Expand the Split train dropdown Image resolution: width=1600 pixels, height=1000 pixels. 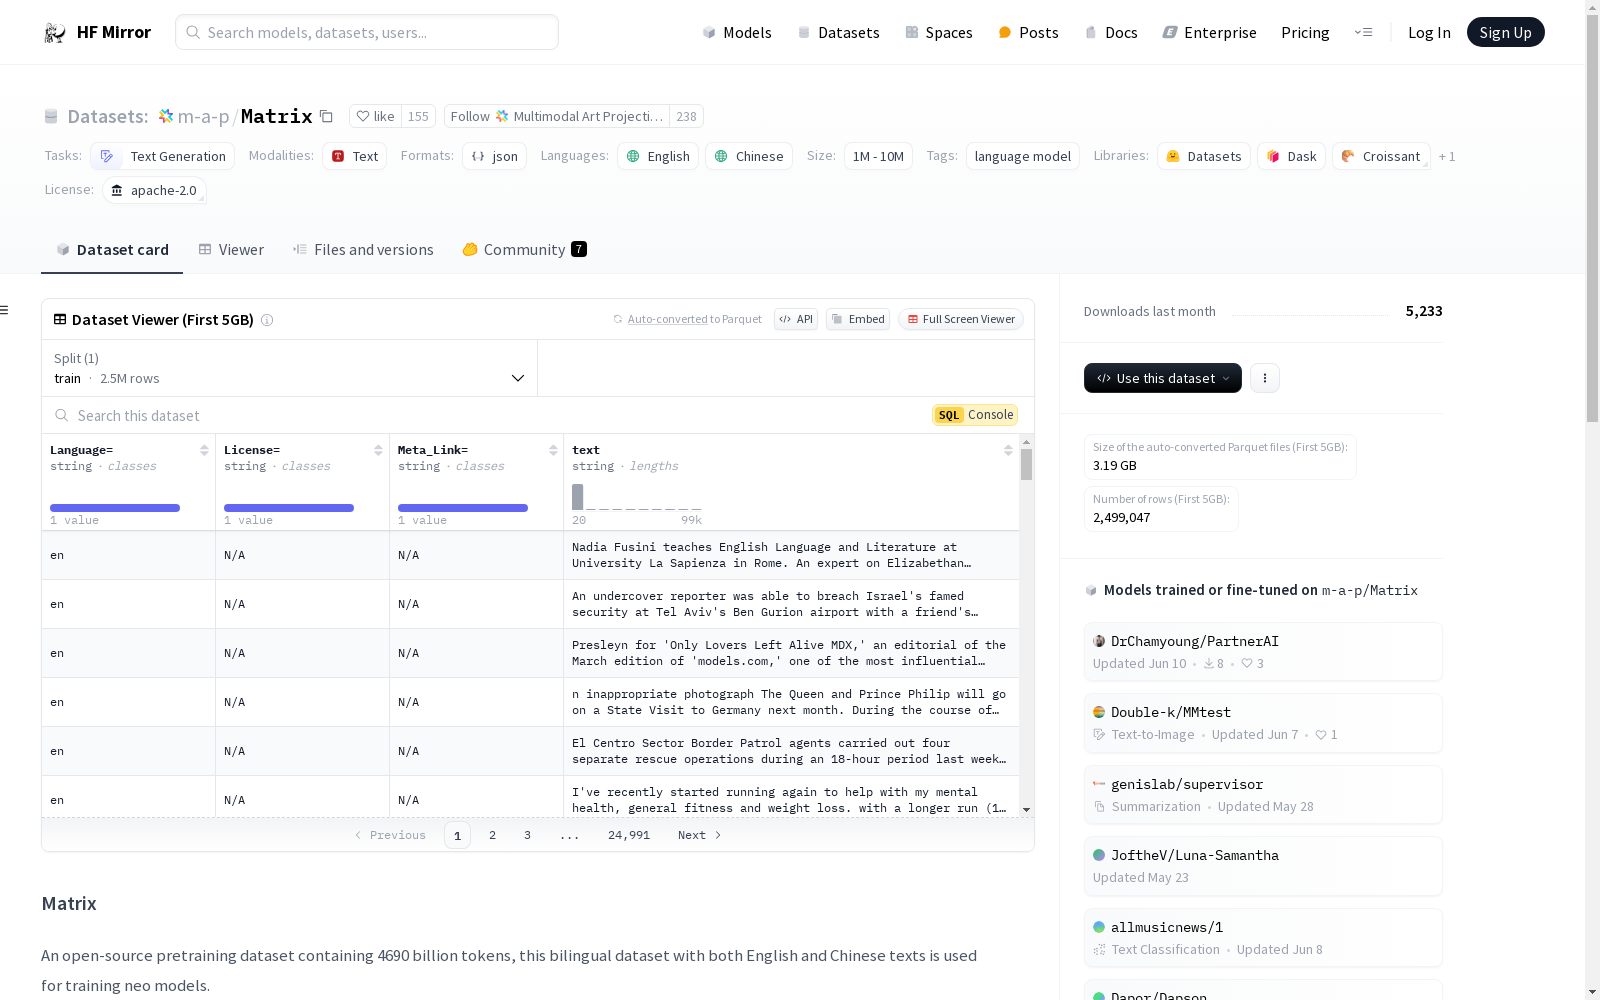pos(290,368)
